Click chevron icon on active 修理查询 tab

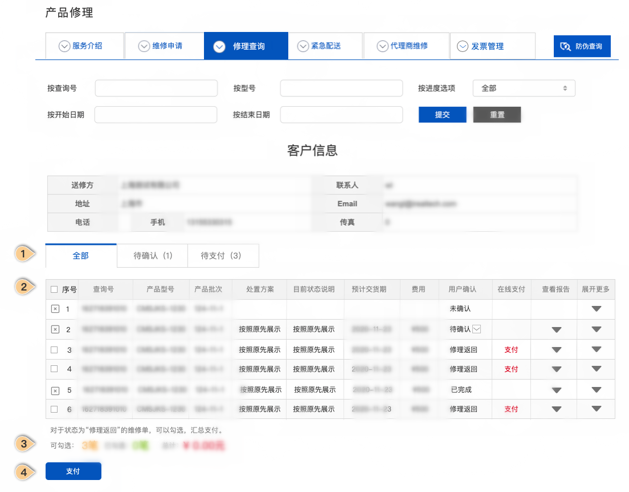220,46
